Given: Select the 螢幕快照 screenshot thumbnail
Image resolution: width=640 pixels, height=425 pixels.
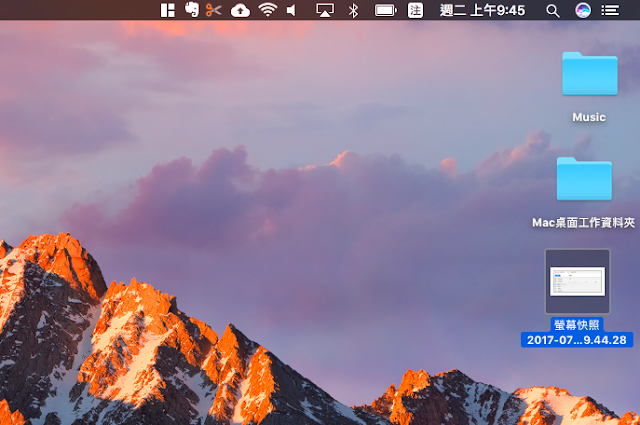Looking at the screenshot, I should [x=578, y=281].
